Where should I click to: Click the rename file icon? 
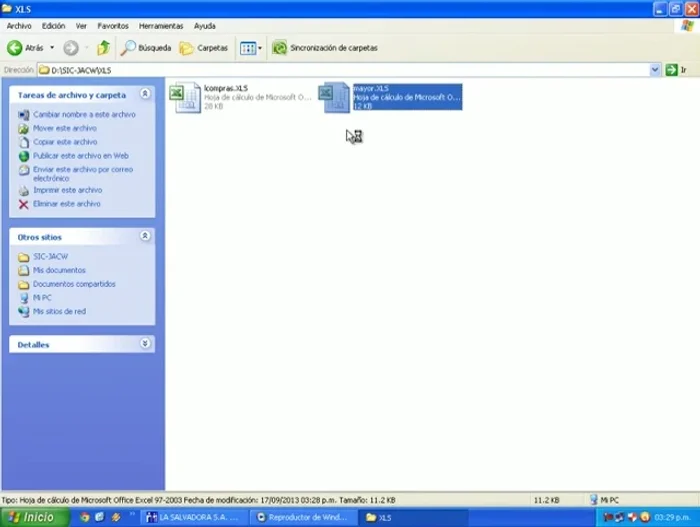pos(24,115)
